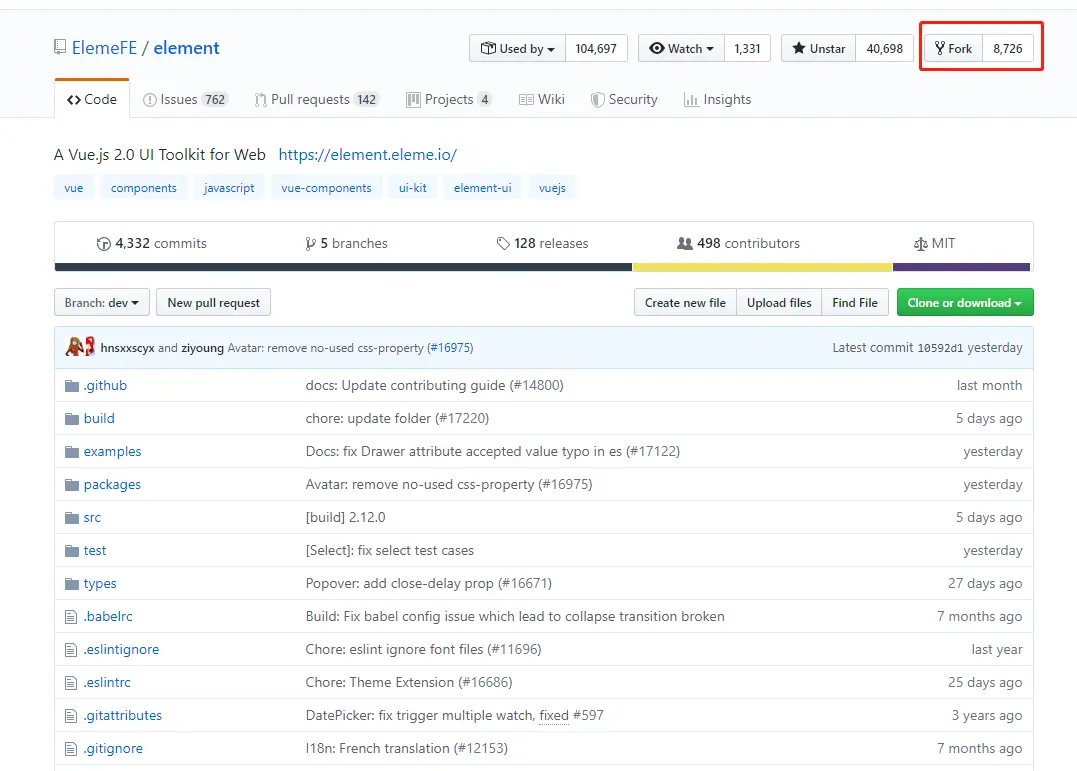Select the vuejs topic tag
The height and width of the screenshot is (771, 1077).
point(552,188)
